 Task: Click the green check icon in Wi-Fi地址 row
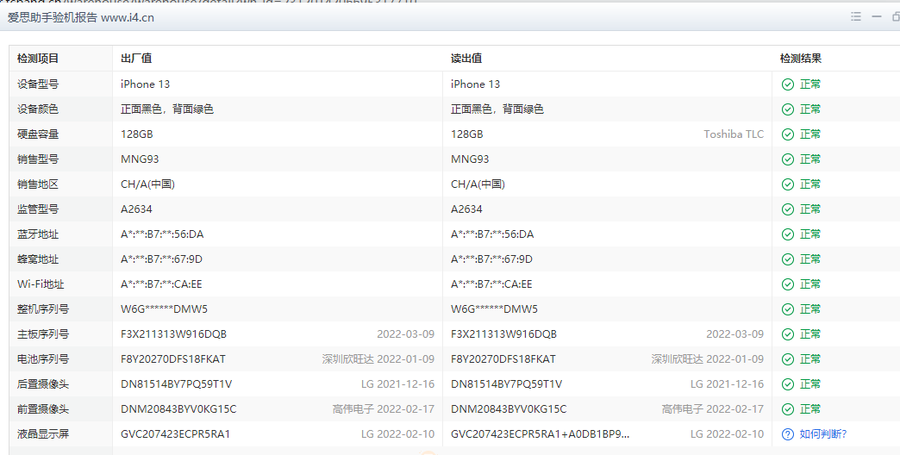click(x=788, y=284)
